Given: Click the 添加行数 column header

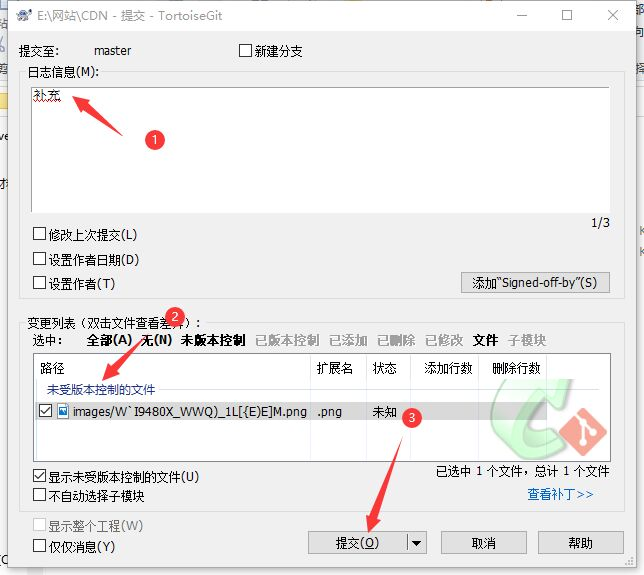Looking at the screenshot, I should [444, 368].
